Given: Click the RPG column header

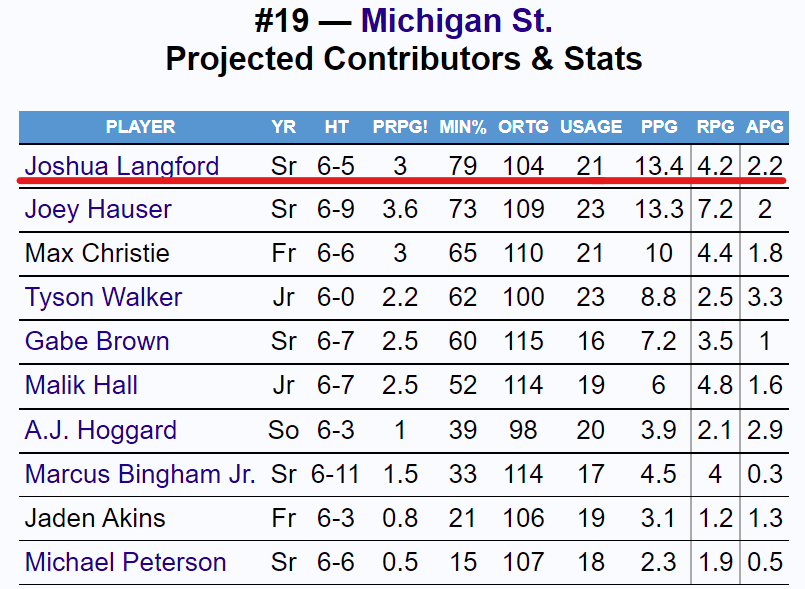Looking at the screenshot, I should click(x=715, y=127).
